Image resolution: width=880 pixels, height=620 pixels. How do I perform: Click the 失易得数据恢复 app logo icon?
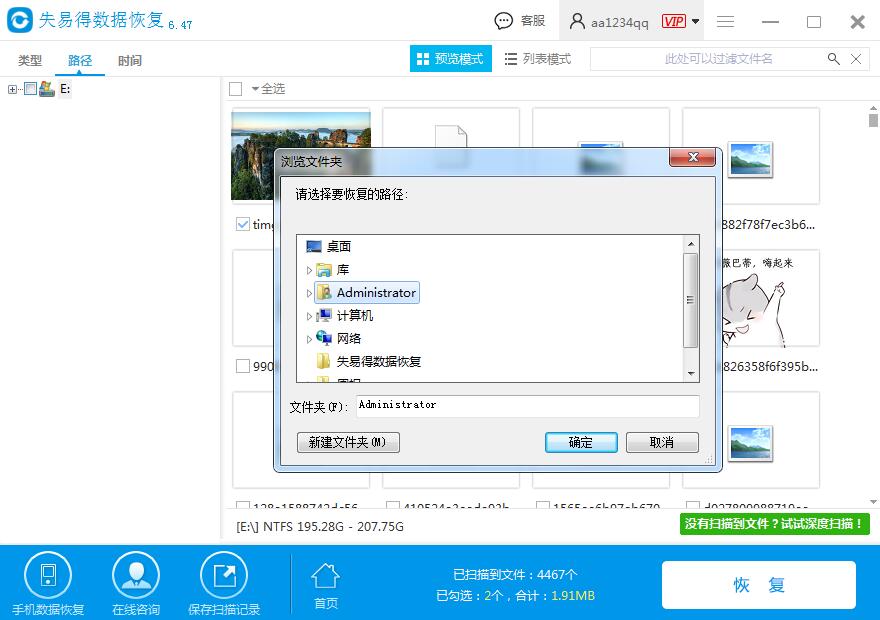(x=20, y=20)
